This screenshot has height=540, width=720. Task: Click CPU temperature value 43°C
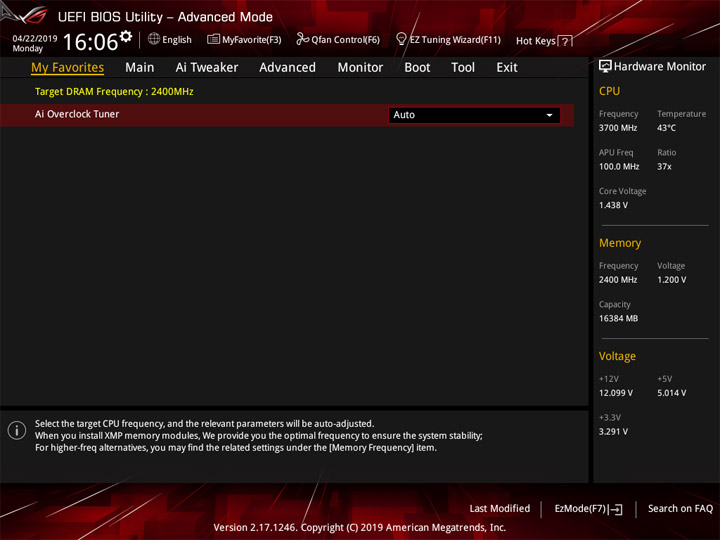tap(666, 128)
